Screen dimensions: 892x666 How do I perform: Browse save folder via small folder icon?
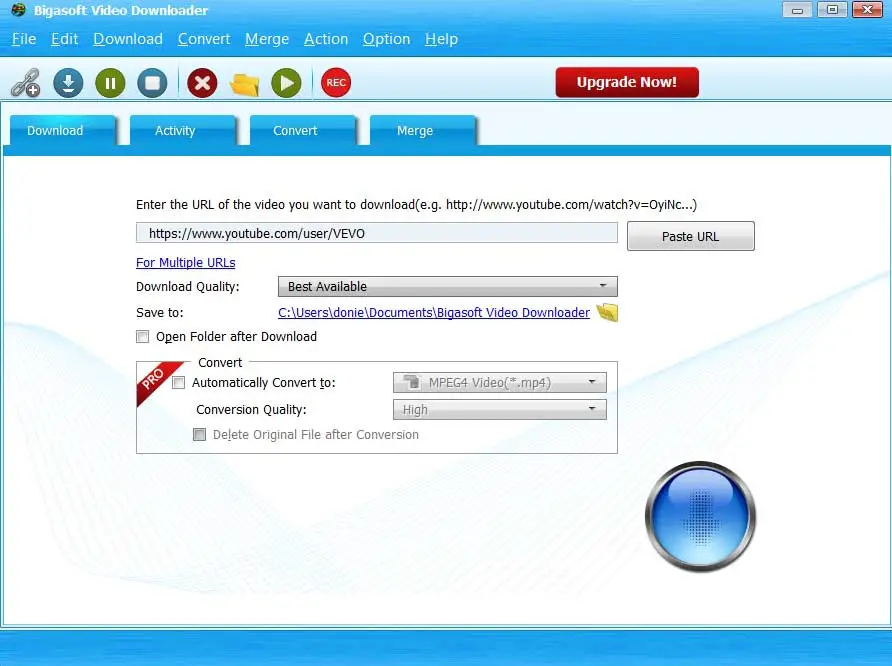point(607,312)
